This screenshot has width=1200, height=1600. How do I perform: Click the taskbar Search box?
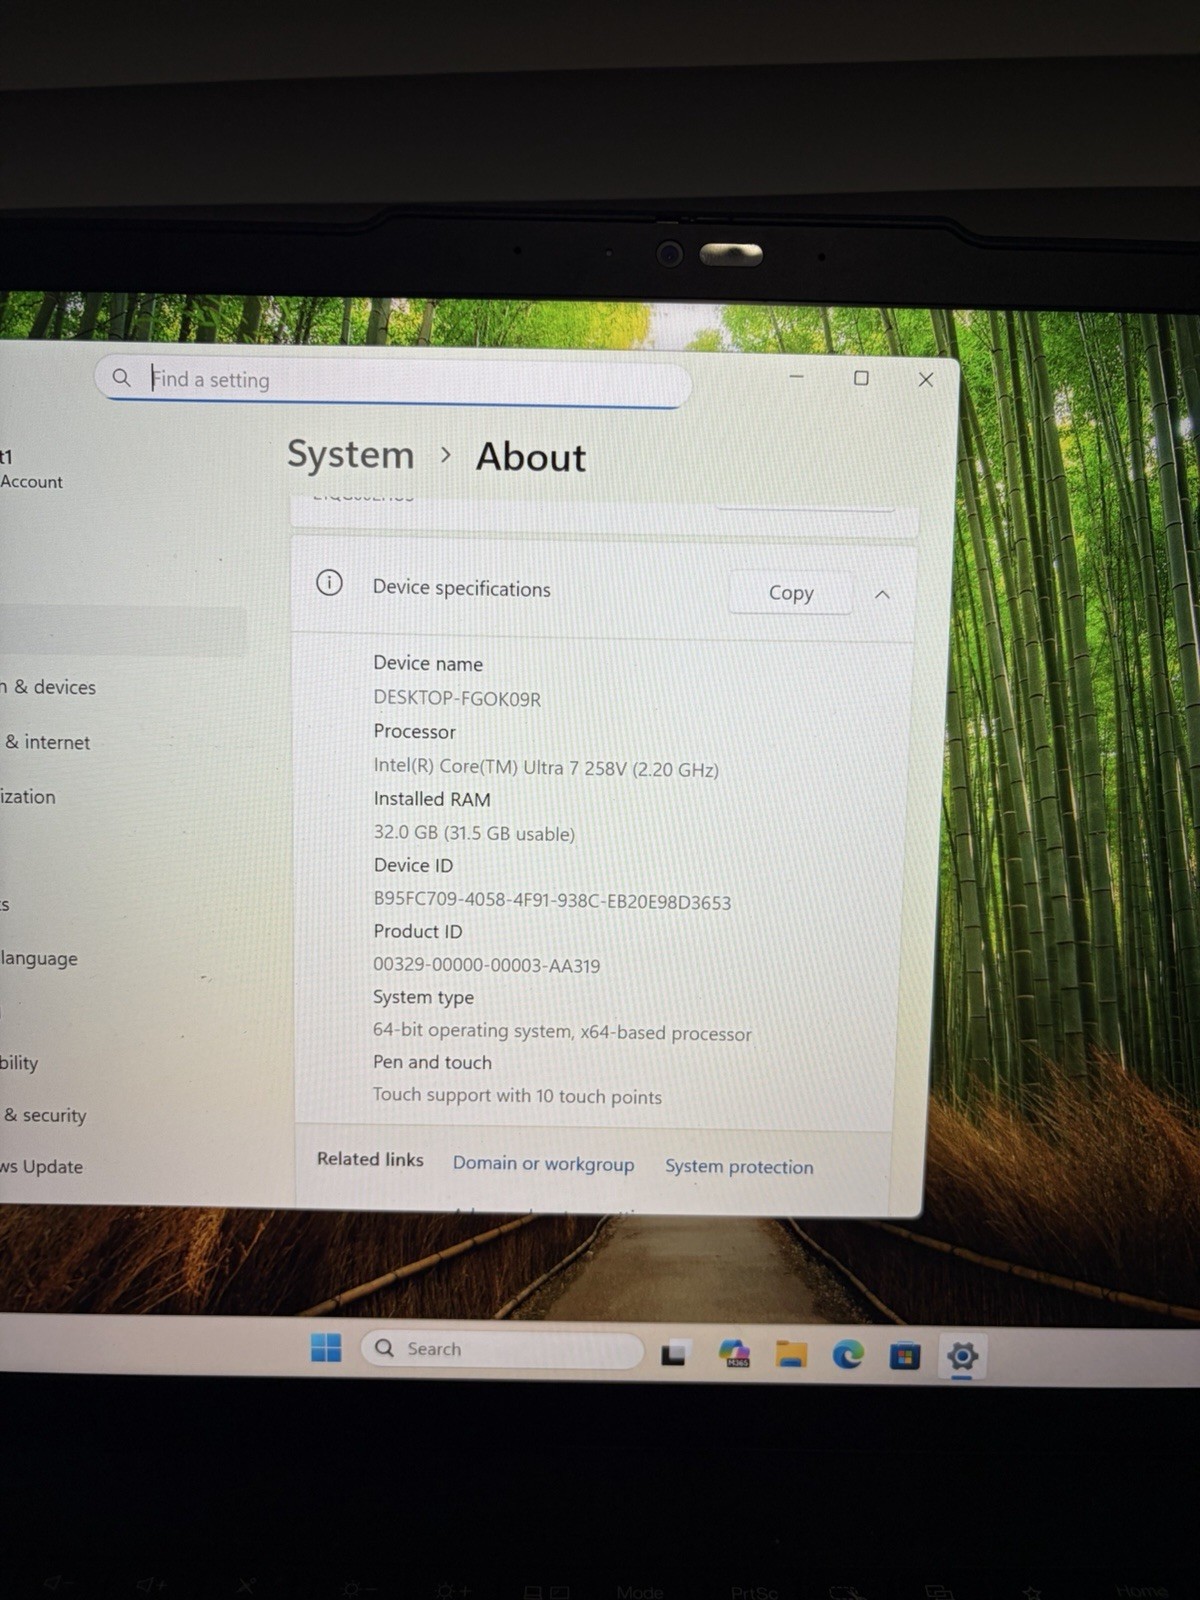[502, 1349]
